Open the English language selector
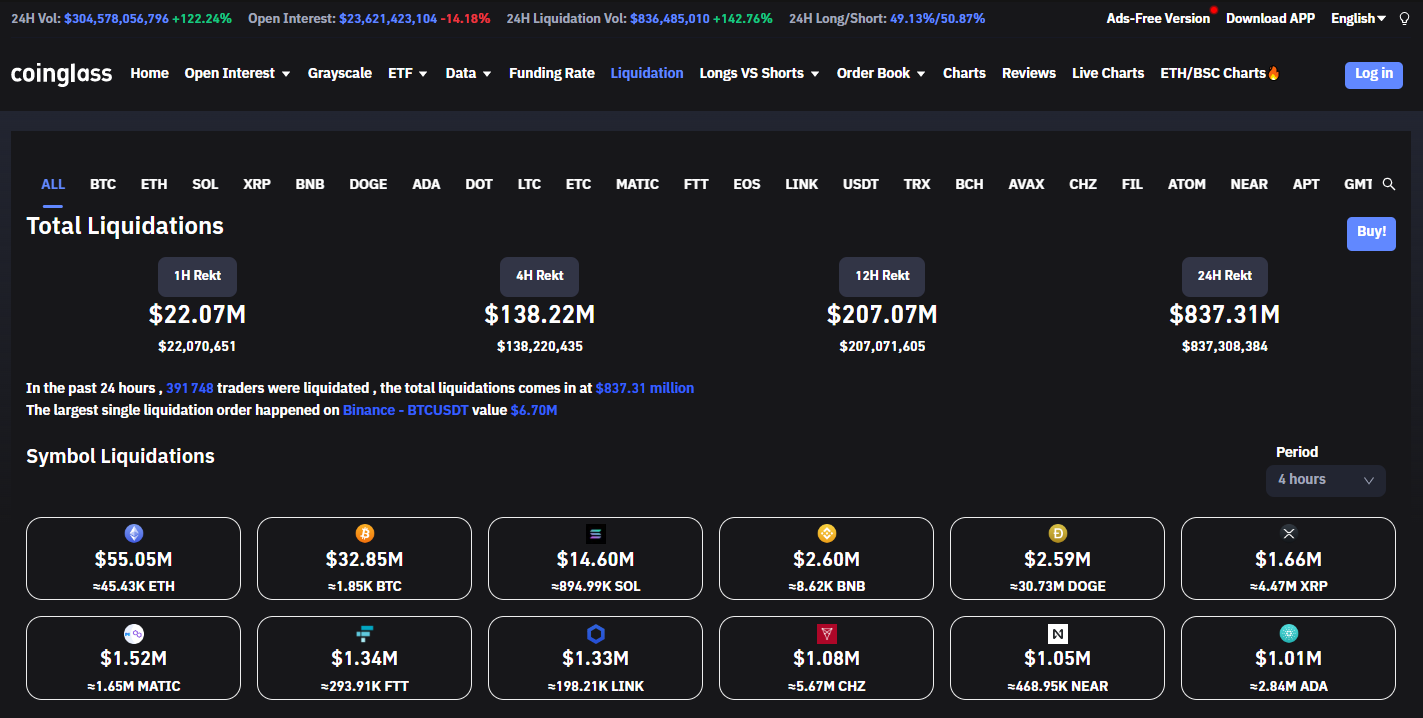 pos(1358,19)
